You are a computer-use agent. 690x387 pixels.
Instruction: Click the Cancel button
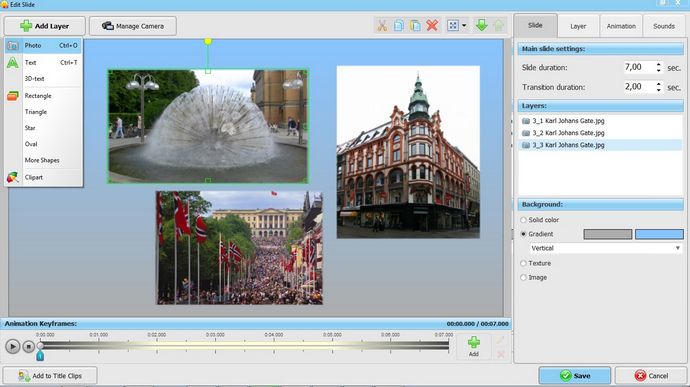click(x=651, y=376)
